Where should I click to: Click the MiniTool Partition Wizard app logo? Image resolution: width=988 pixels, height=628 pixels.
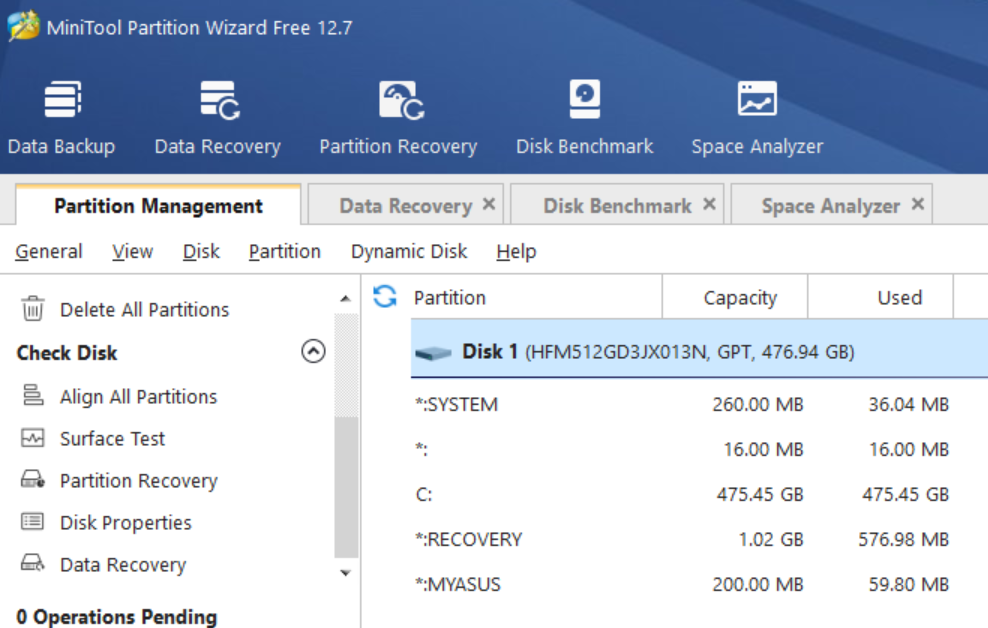pyautogui.click(x=24, y=26)
